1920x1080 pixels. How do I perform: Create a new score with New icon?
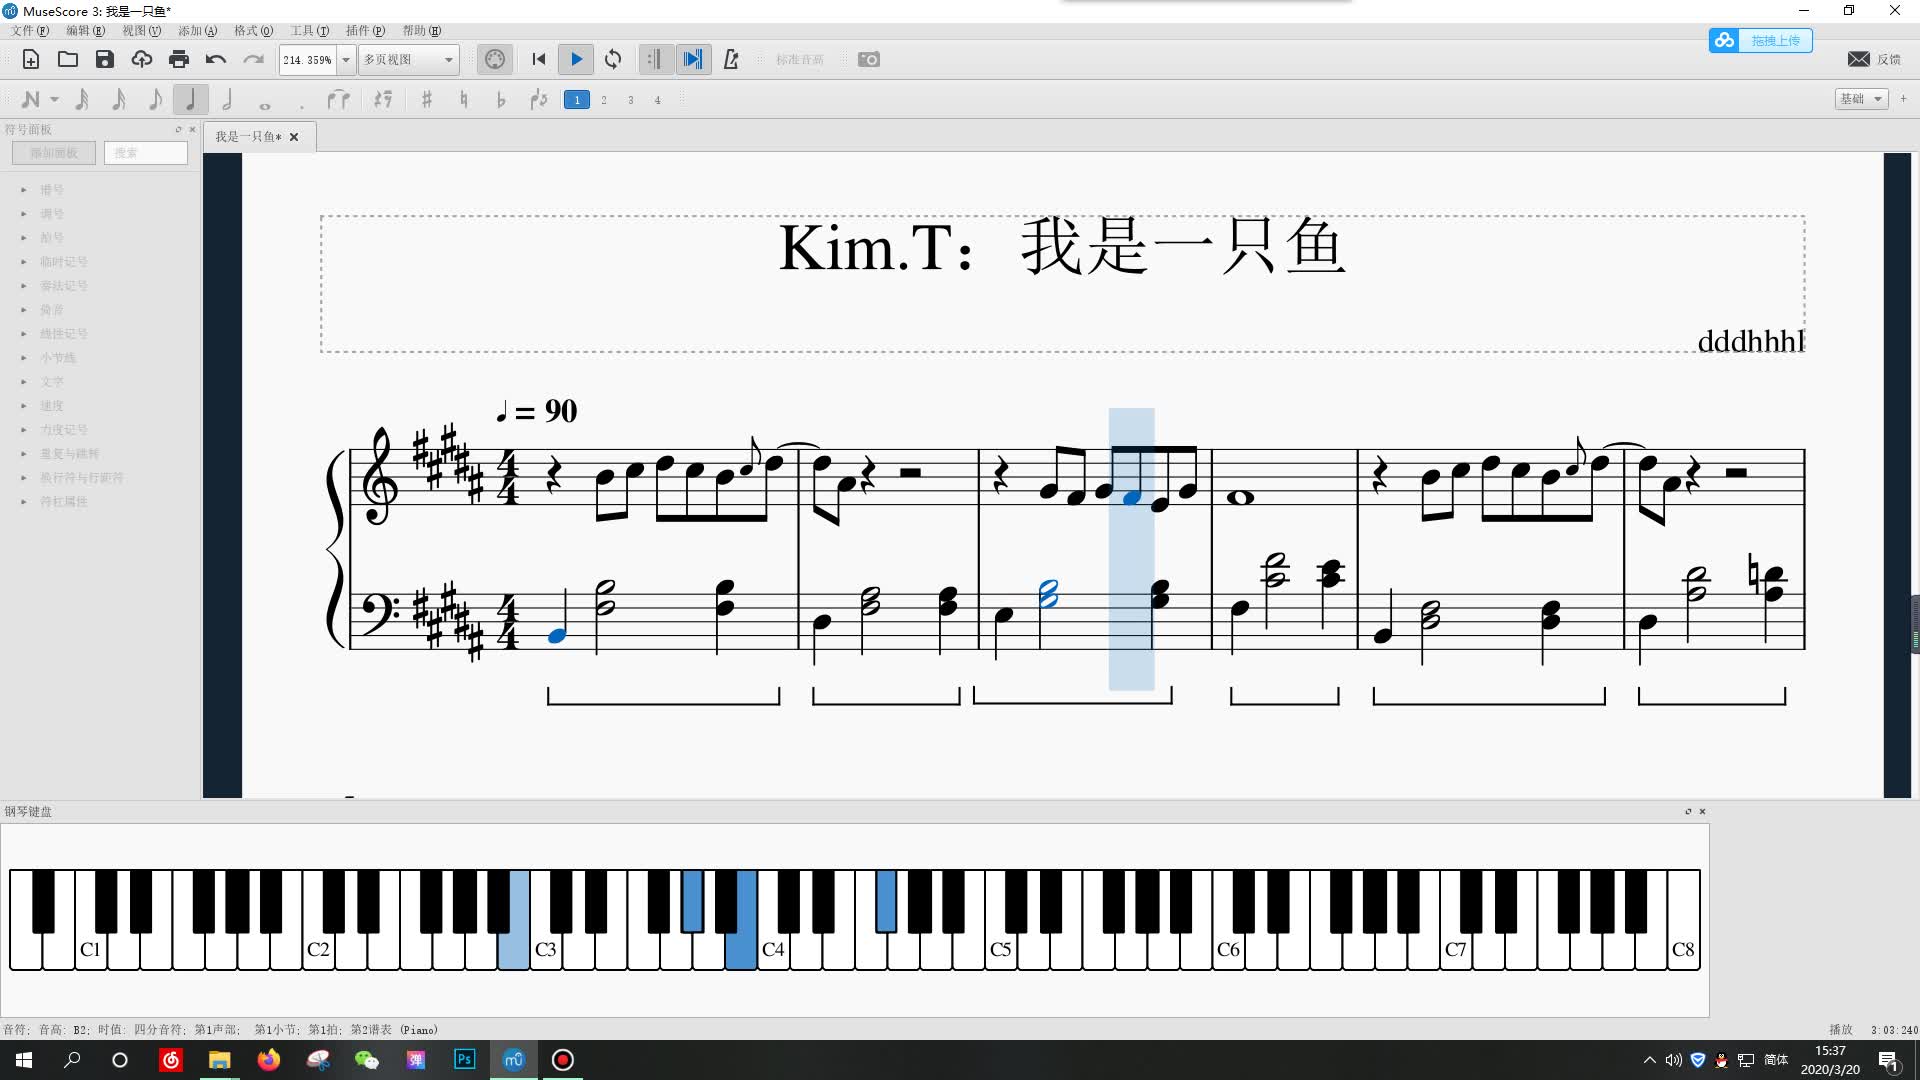[31, 59]
